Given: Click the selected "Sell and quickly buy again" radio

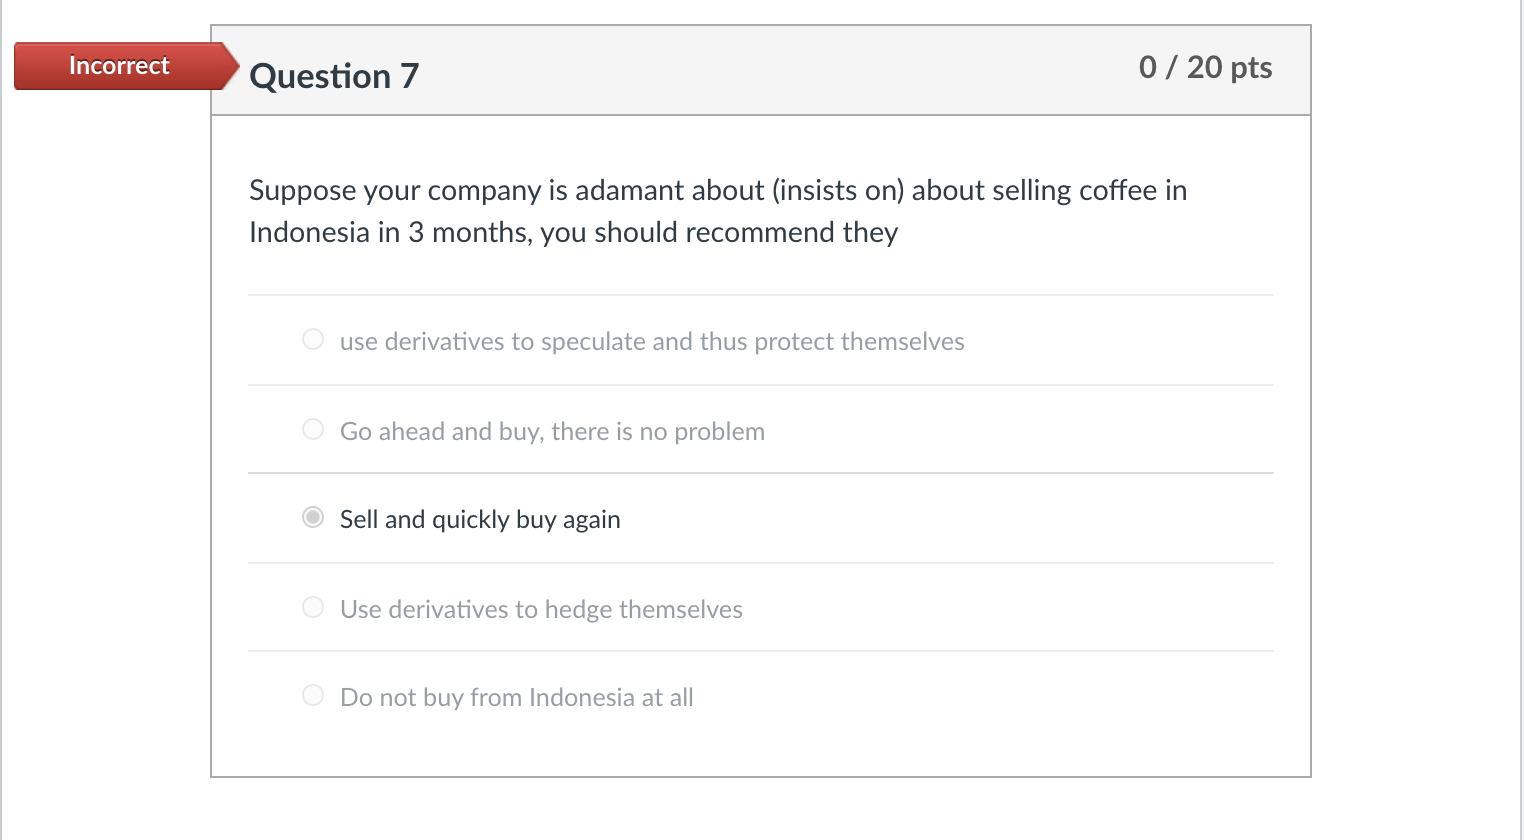Looking at the screenshot, I should 313,517.
